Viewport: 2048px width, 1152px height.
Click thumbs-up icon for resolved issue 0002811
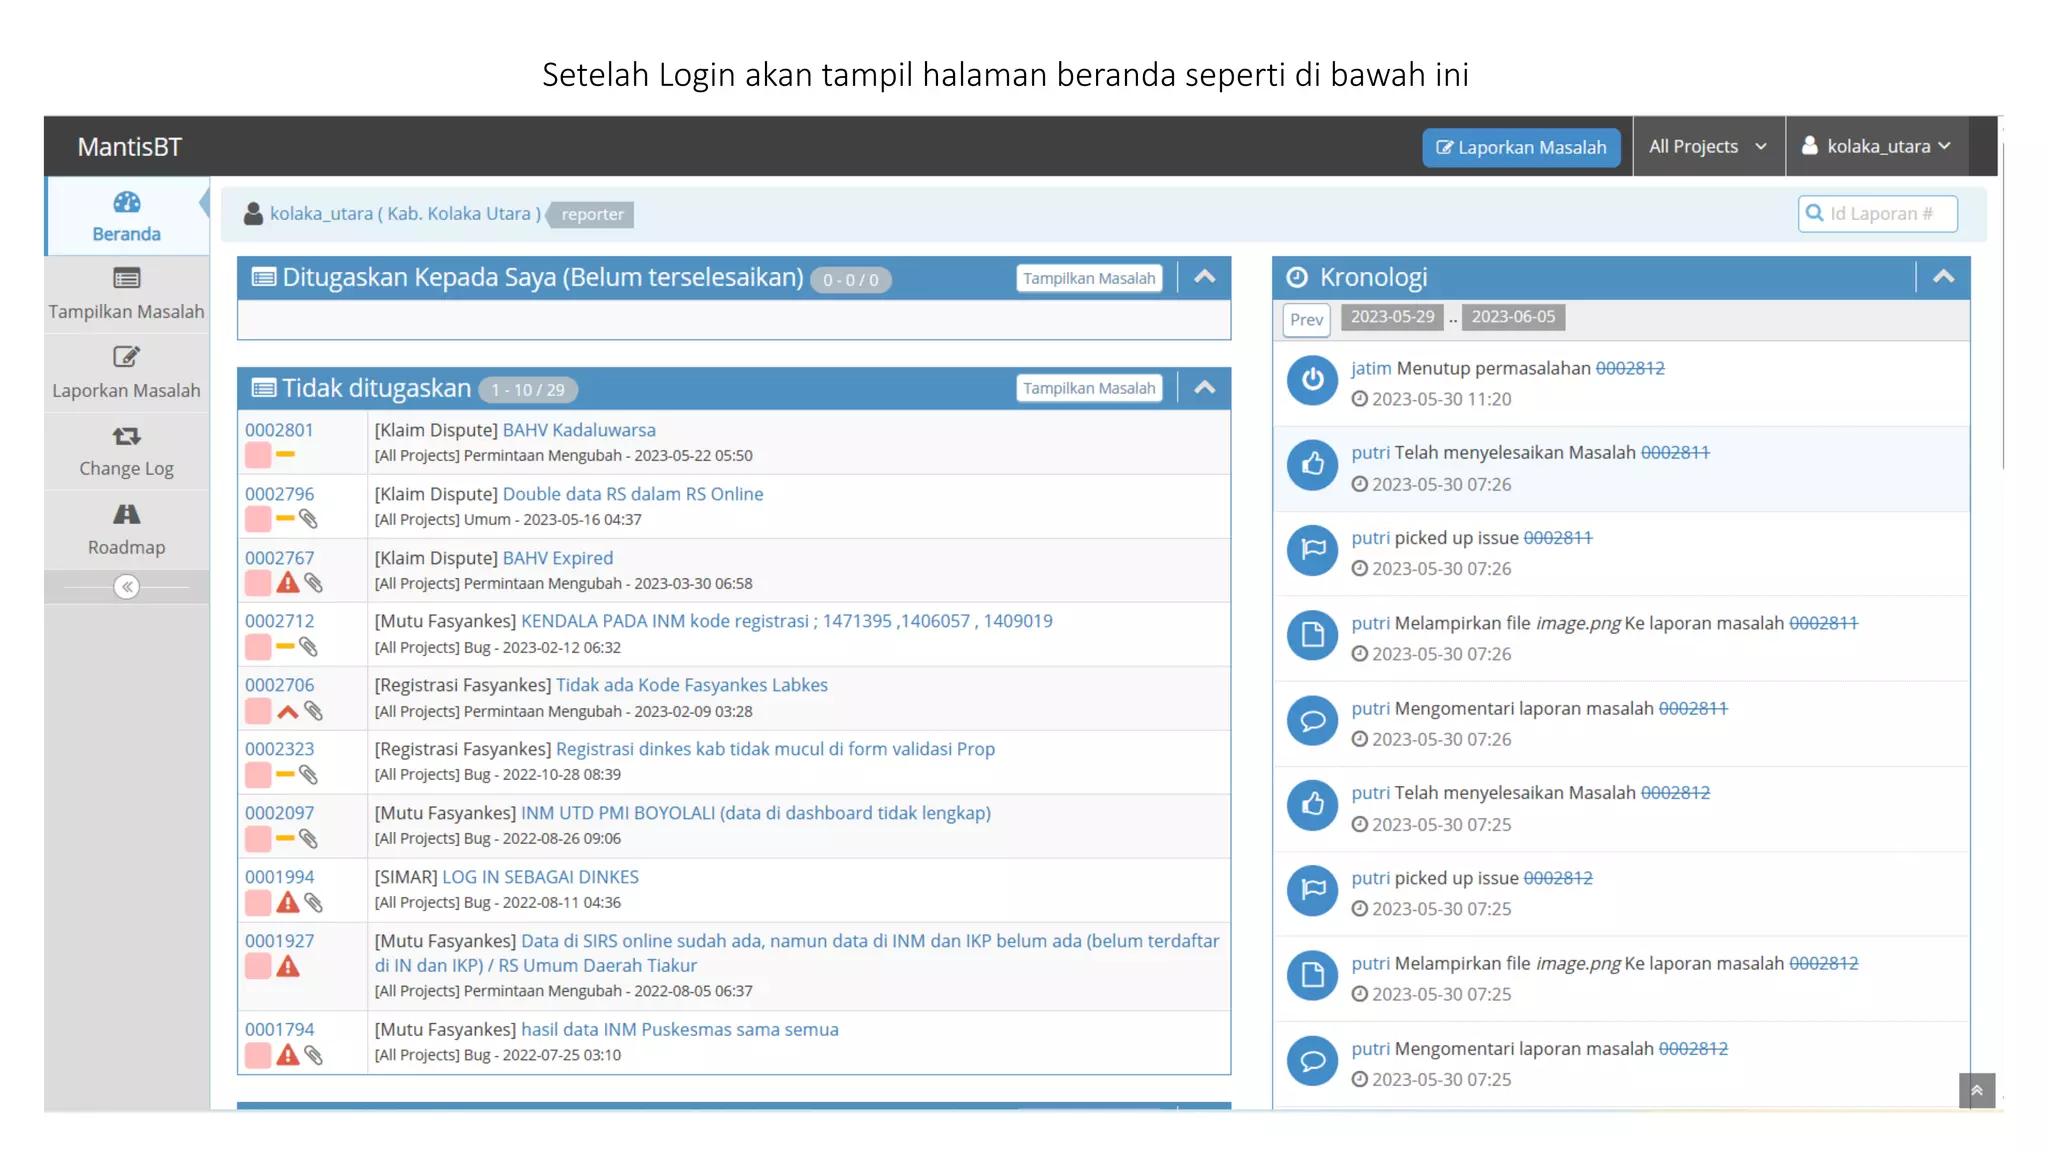[1312, 465]
